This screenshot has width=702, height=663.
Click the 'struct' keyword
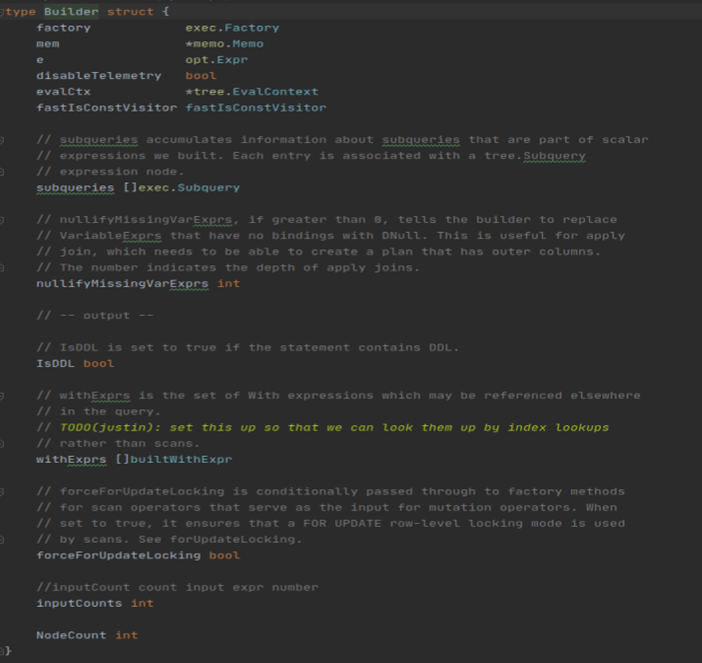click(130, 12)
